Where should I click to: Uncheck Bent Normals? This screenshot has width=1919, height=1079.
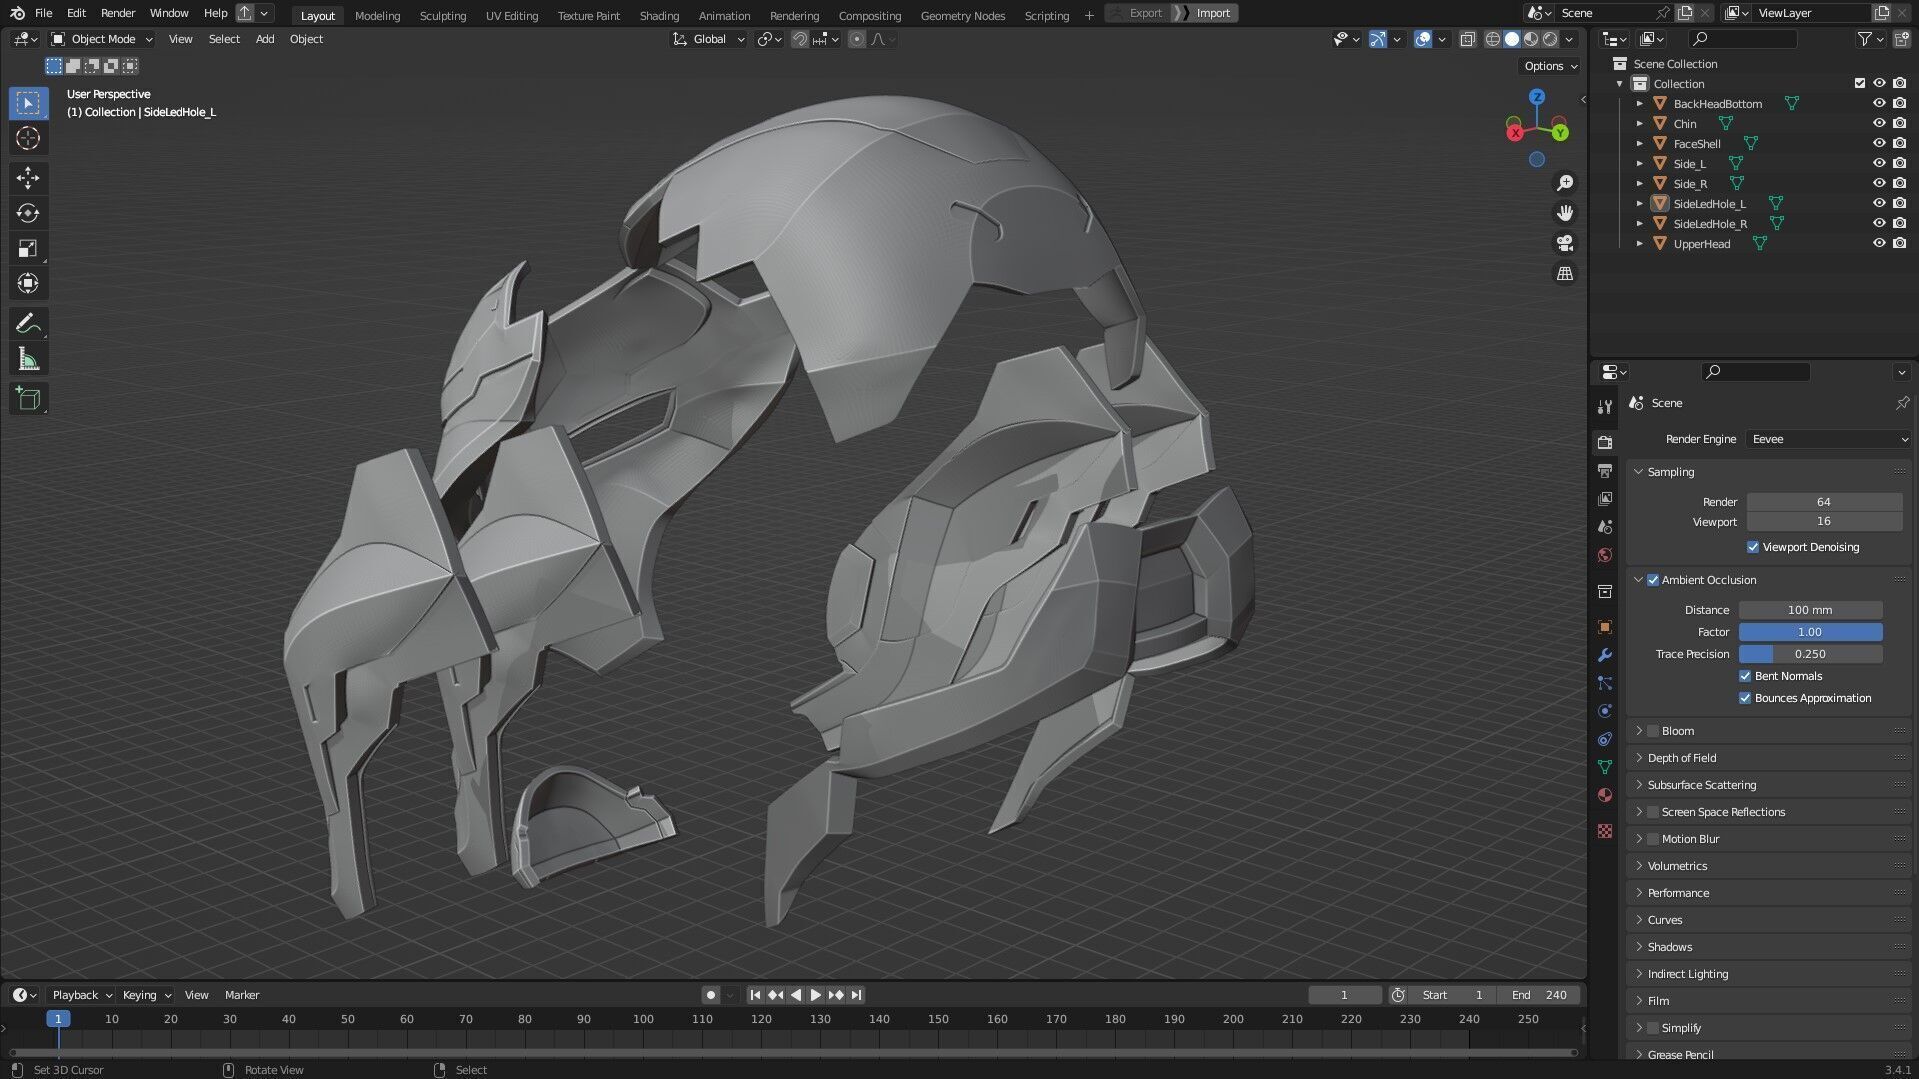1745,676
